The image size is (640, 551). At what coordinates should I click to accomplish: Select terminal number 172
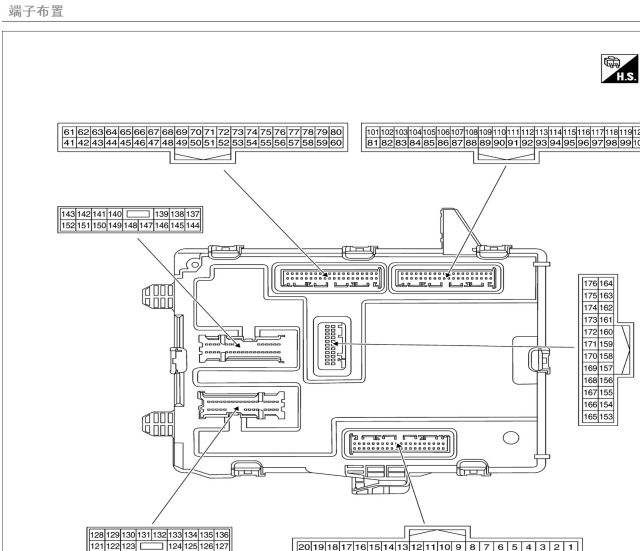[x=590, y=332]
